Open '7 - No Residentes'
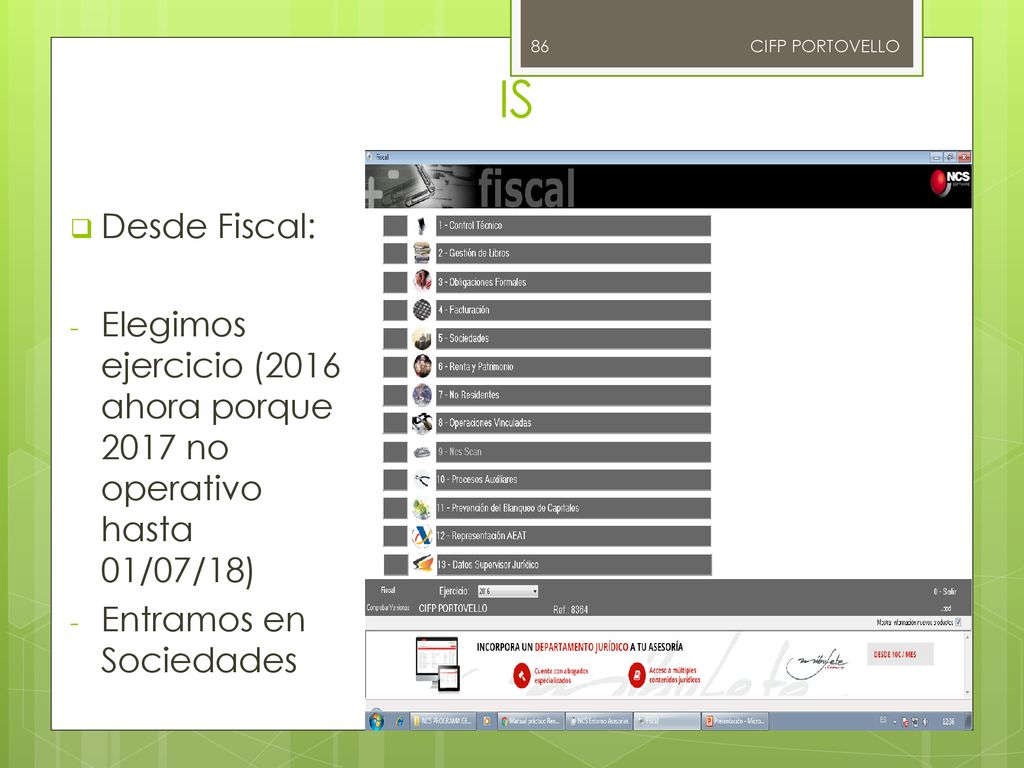The height and width of the screenshot is (768, 1024). coord(573,395)
